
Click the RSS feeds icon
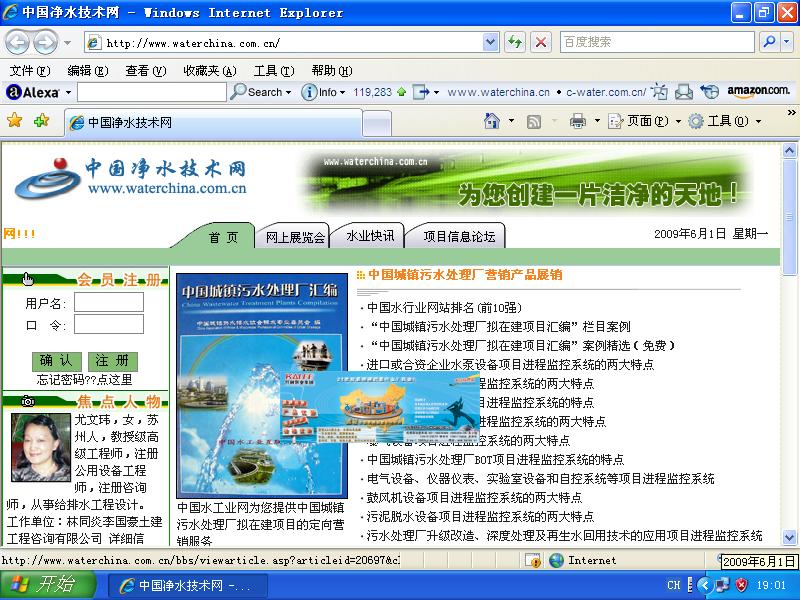(534, 121)
